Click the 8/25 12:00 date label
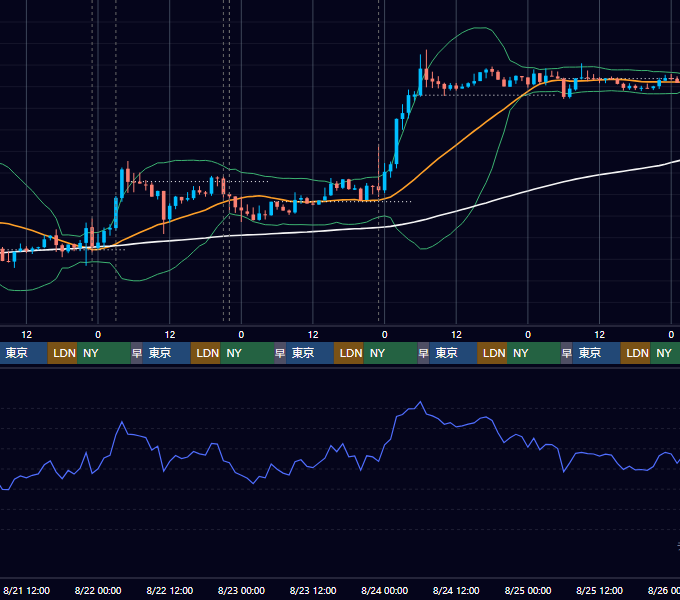 point(599,590)
